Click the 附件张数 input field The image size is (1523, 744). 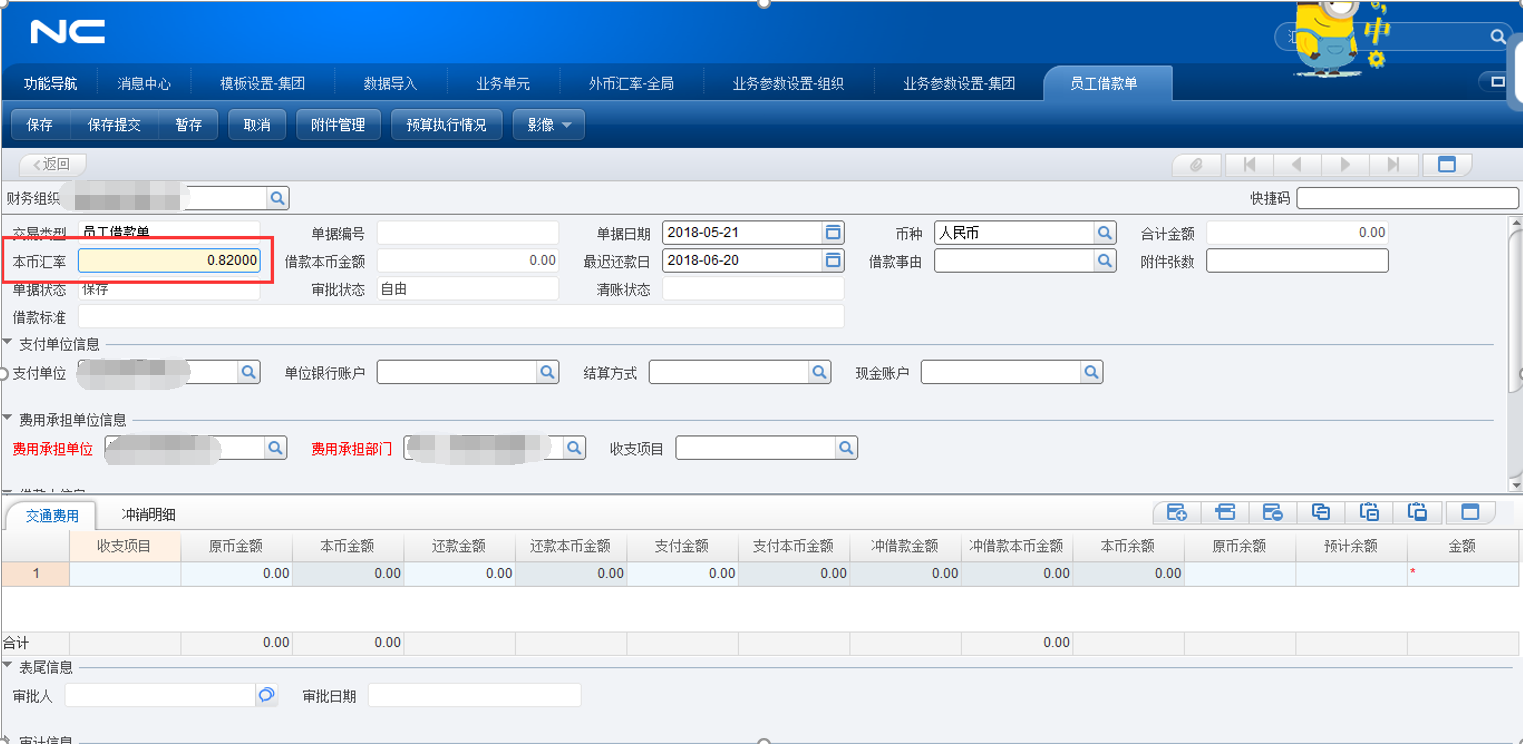click(1297, 260)
